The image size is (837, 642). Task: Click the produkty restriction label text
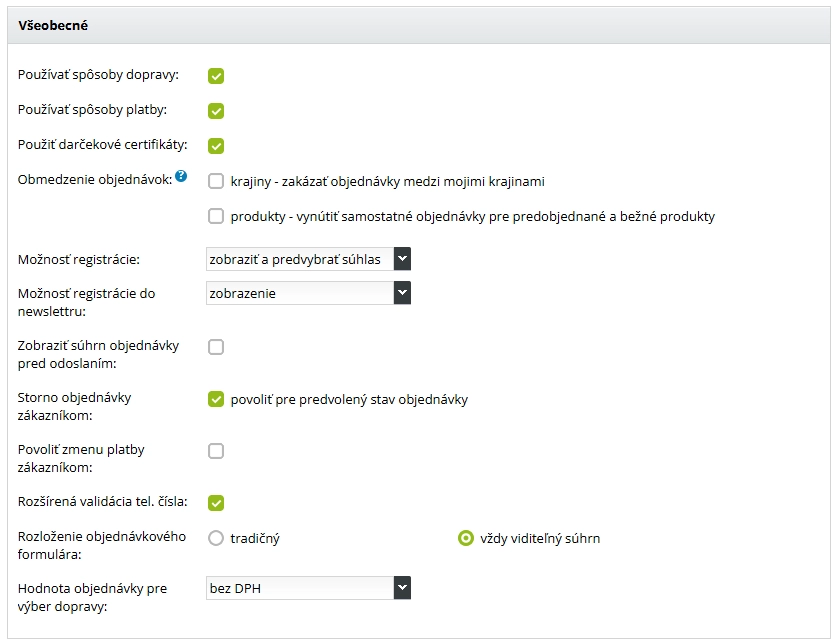(x=472, y=216)
